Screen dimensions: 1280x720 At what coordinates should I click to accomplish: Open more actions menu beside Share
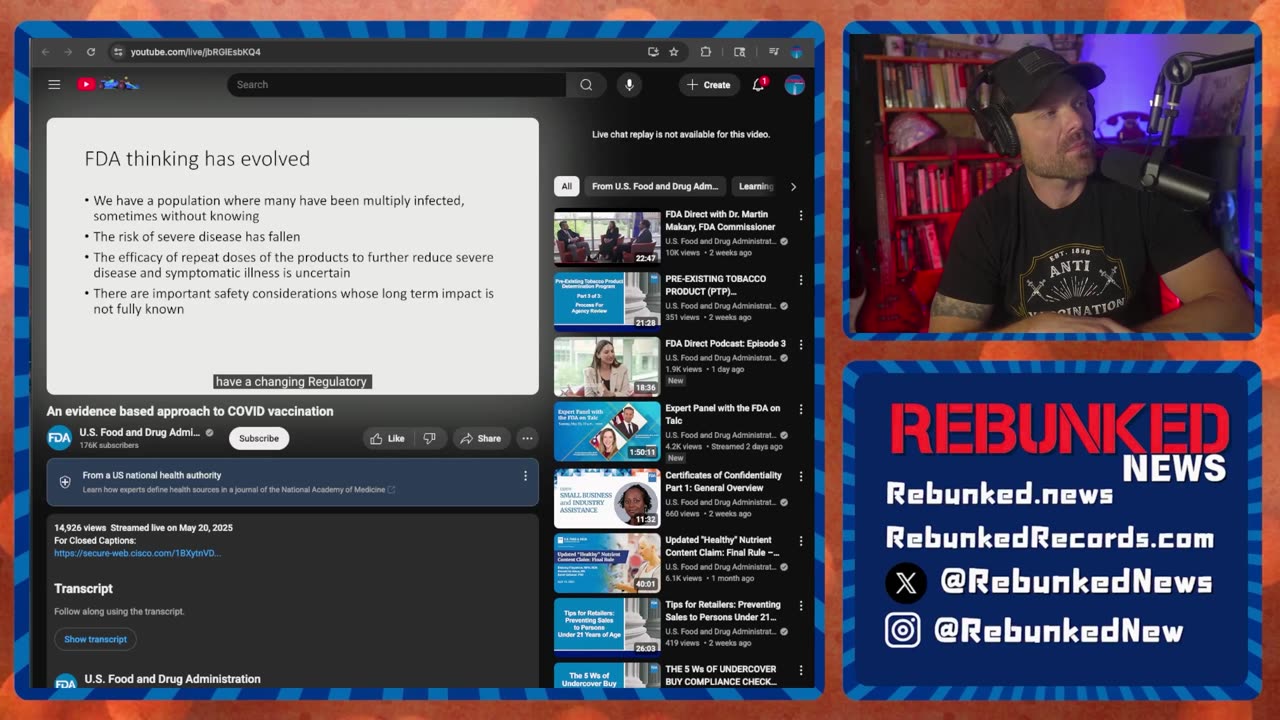pos(527,438)
